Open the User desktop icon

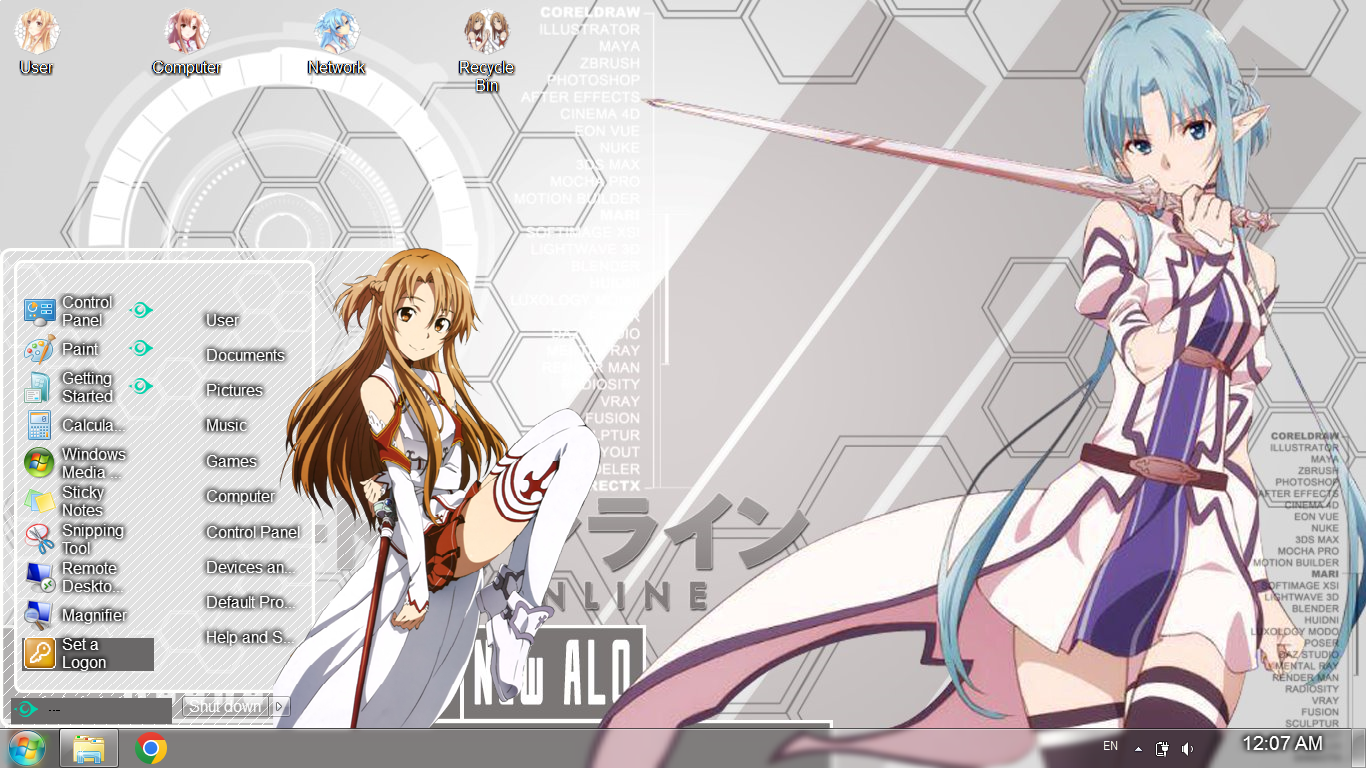pyautogui.click(x=37, y=42)
